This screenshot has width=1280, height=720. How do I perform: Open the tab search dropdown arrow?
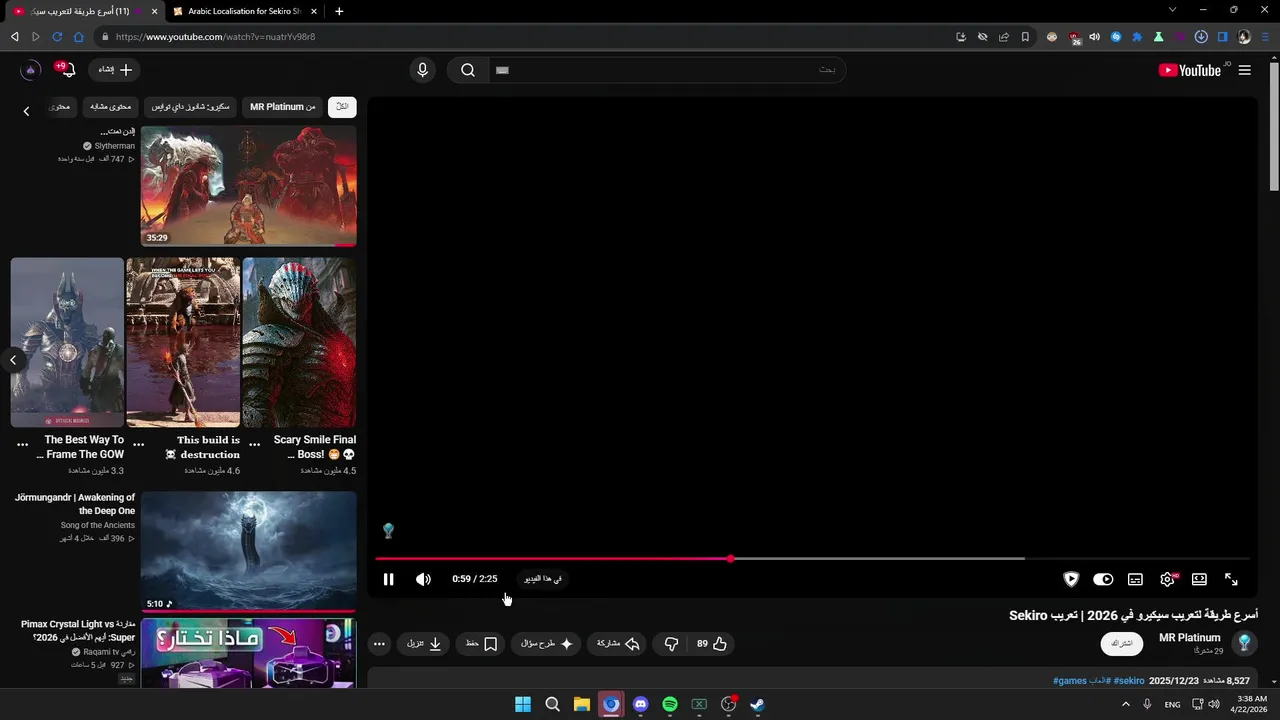1172,10
